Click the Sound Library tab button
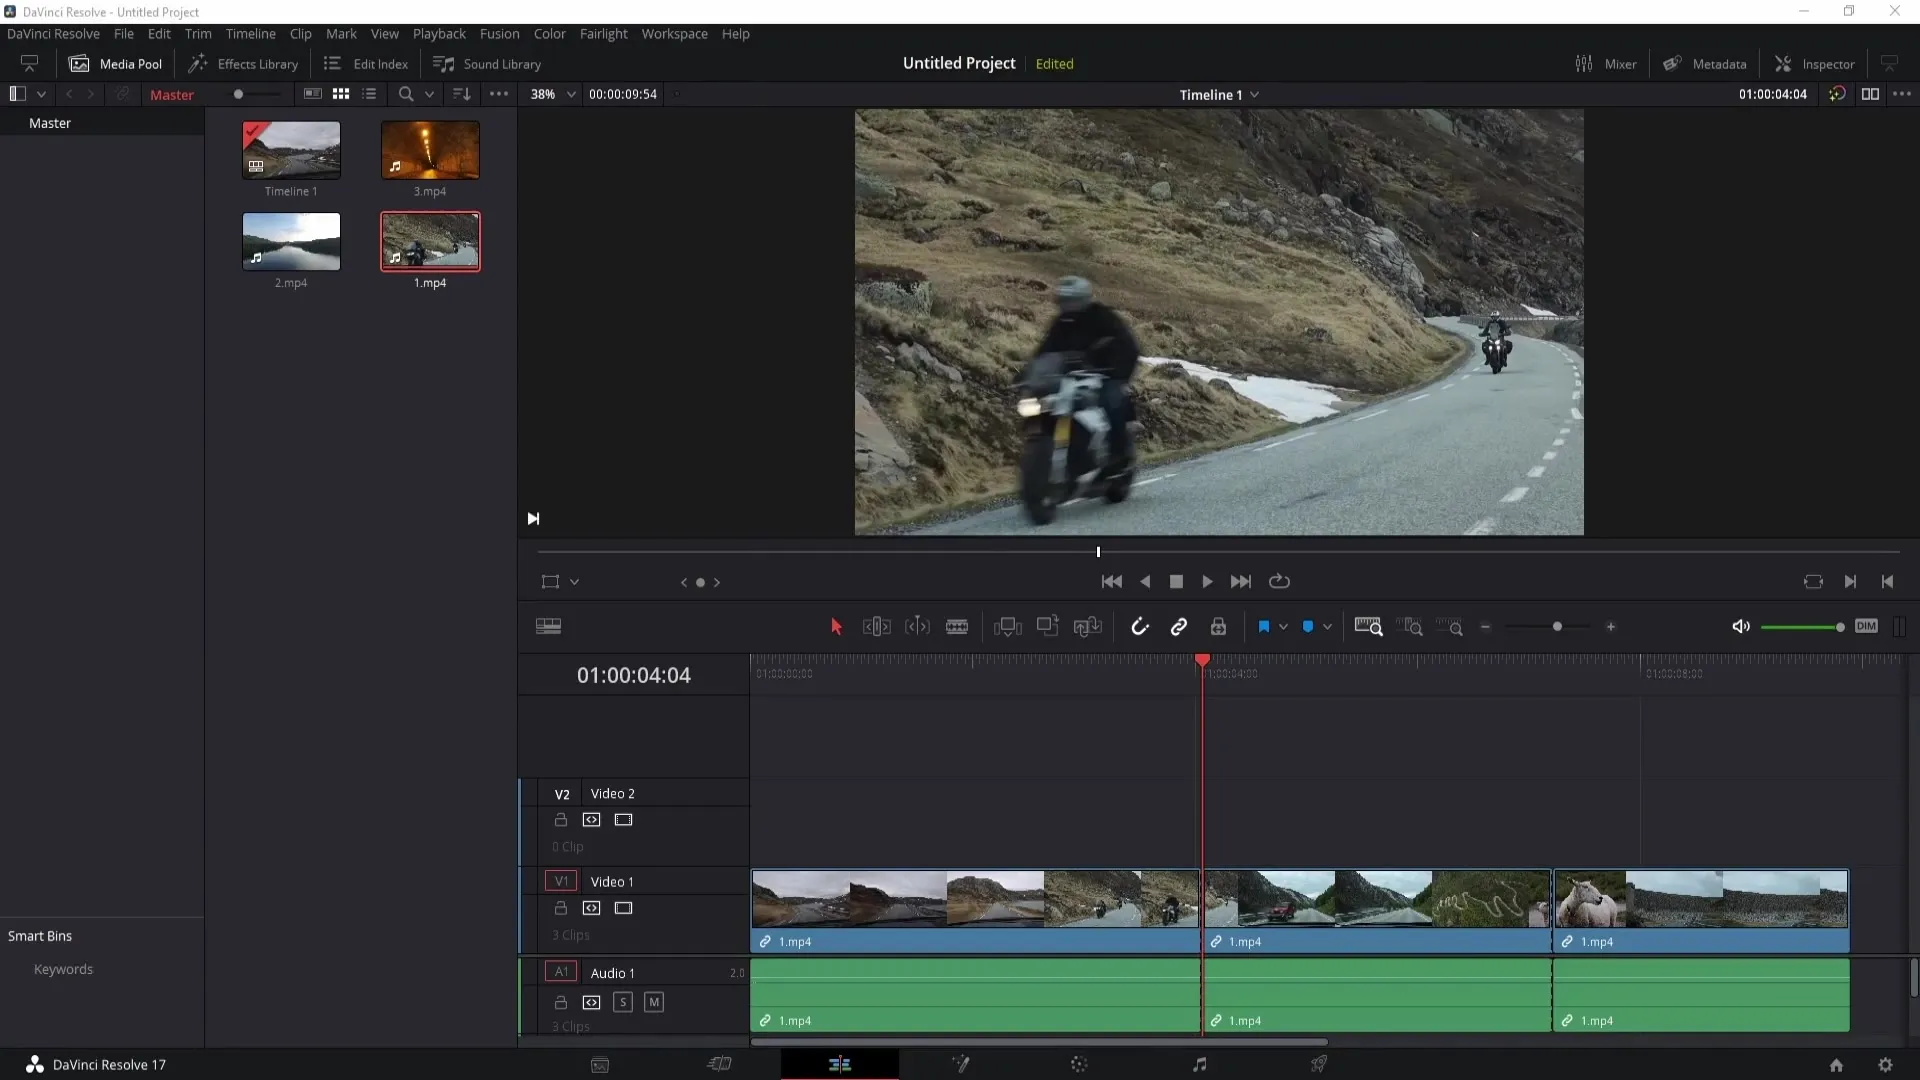Viewport: 1920px width, 1080px height. 488,63
